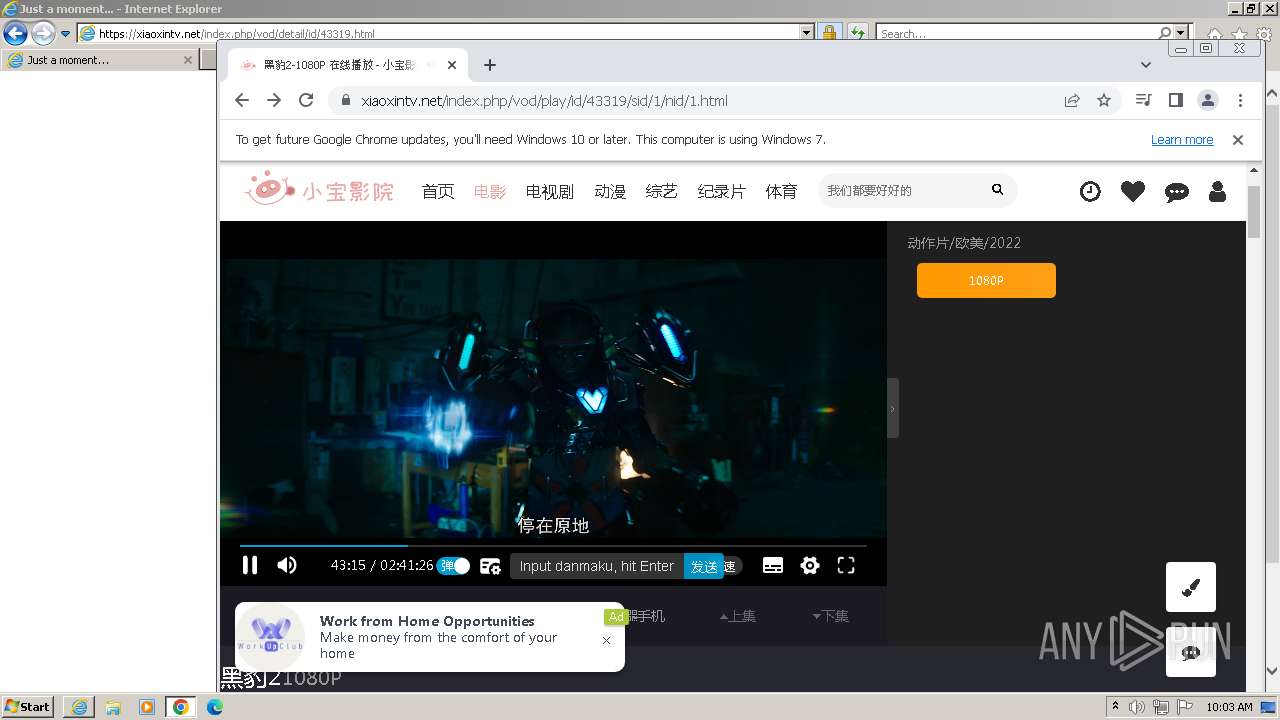Reload the Chrome page
Viewport: 1280px width, 720px height.
[x=307, y=100]
